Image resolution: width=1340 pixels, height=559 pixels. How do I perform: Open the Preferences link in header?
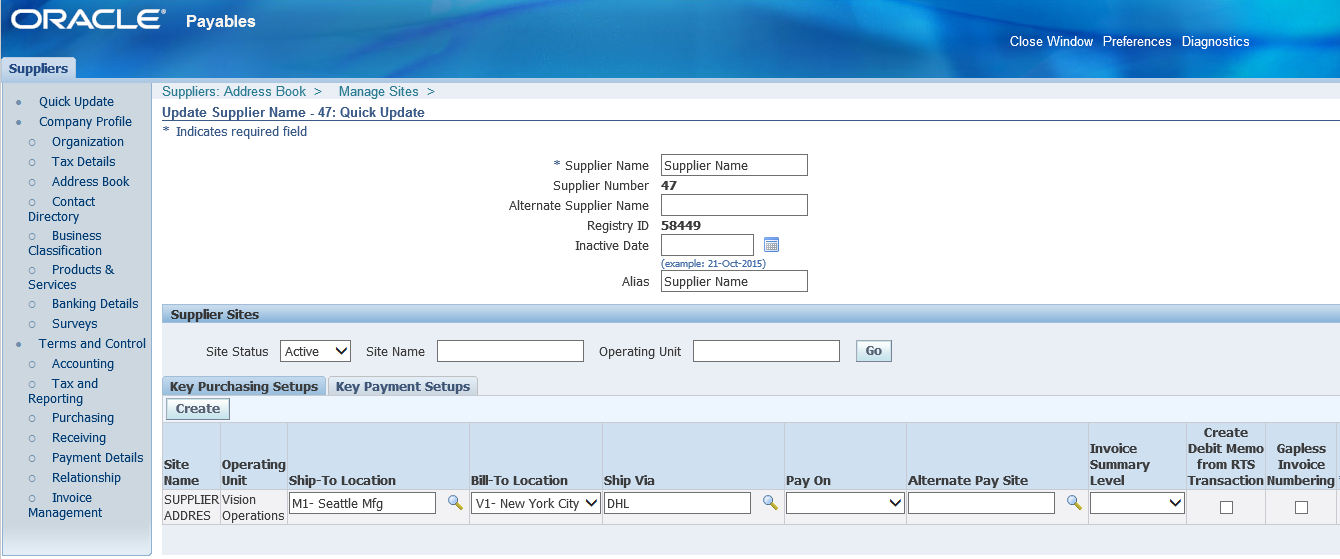(1137, 42)
